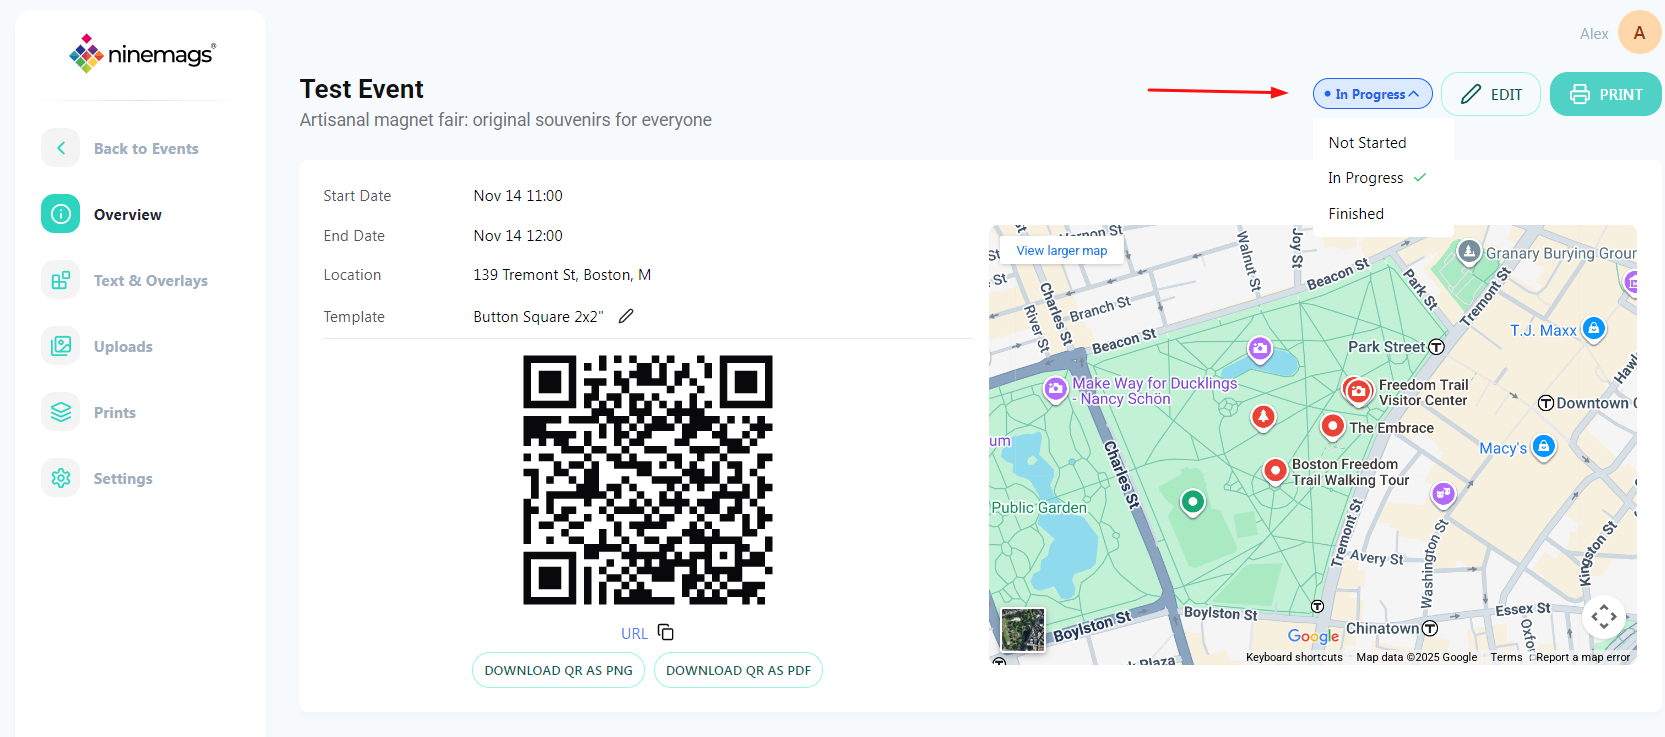
Task: Click the Prints layers icon
Action: coord(61,412)
